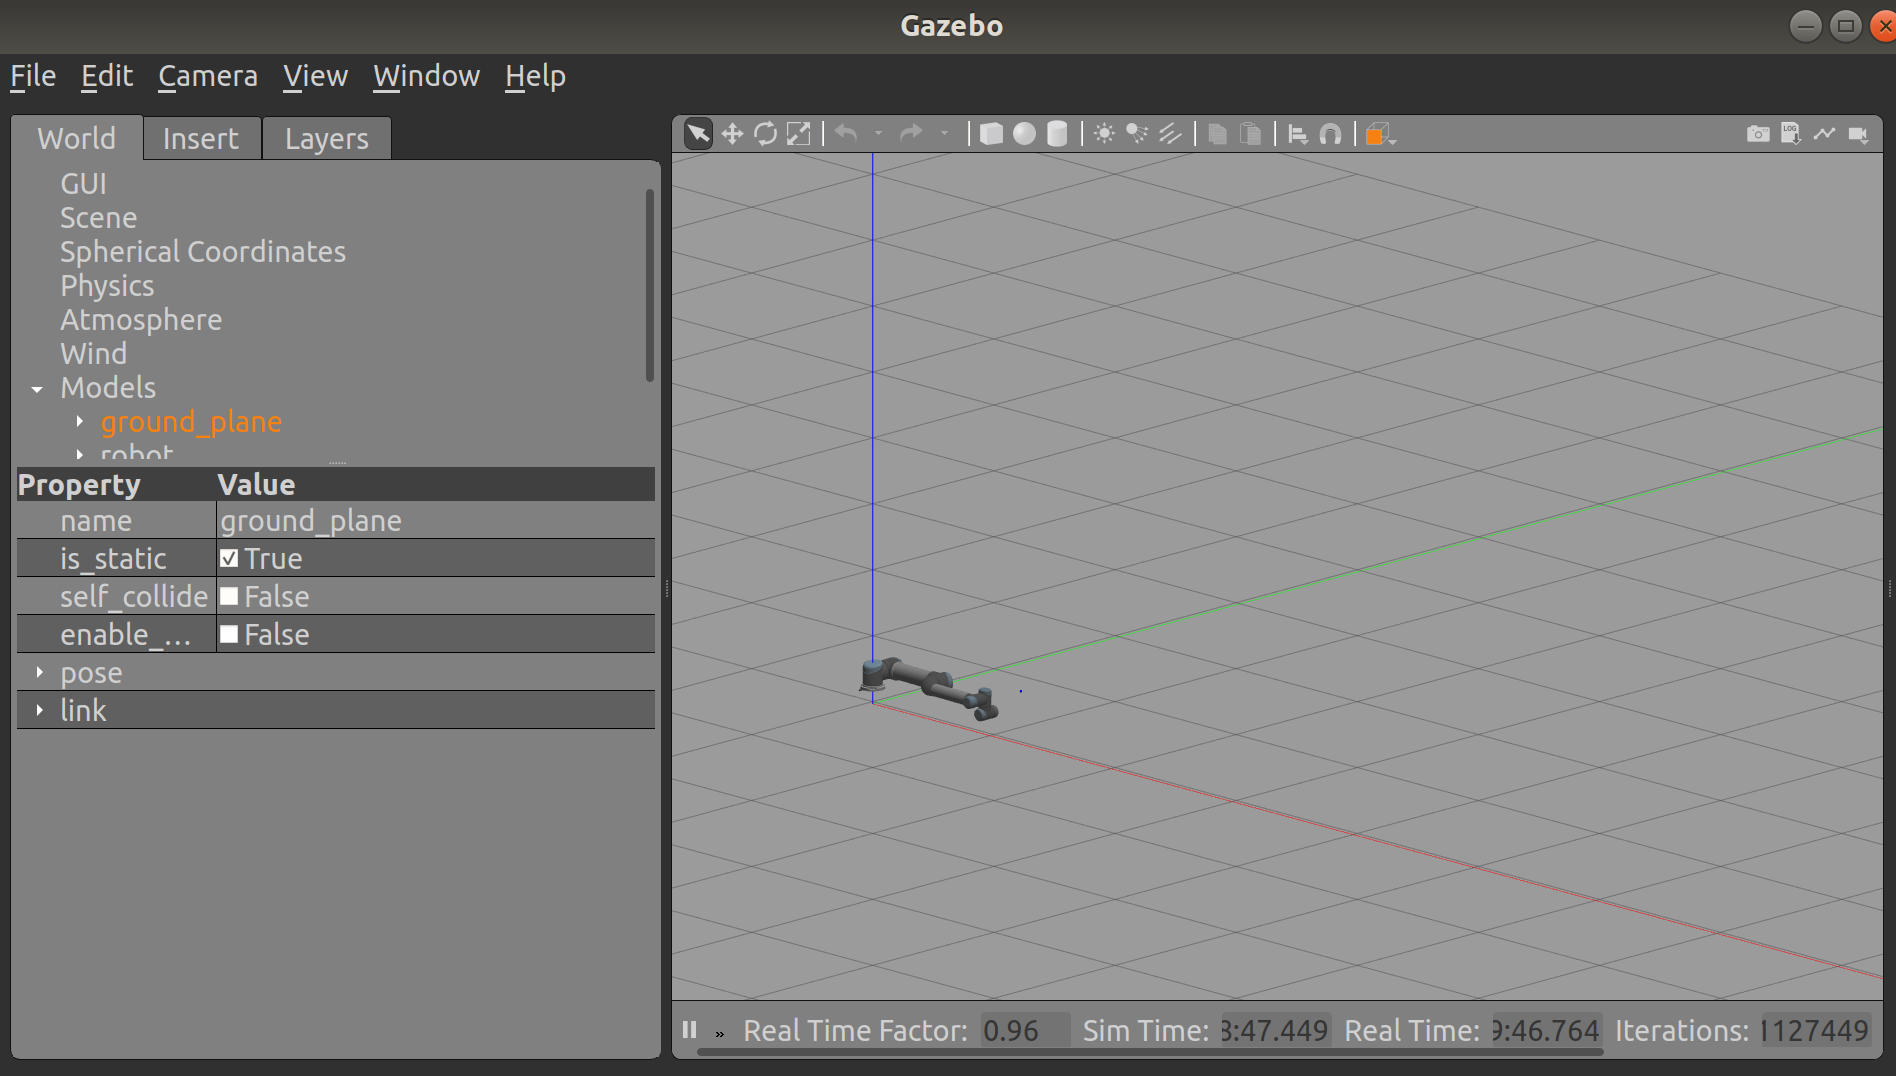The height and width of the screenshot is (1076, 1896).
Task: Click the step forward chevrons
Action: (719, 1033)
